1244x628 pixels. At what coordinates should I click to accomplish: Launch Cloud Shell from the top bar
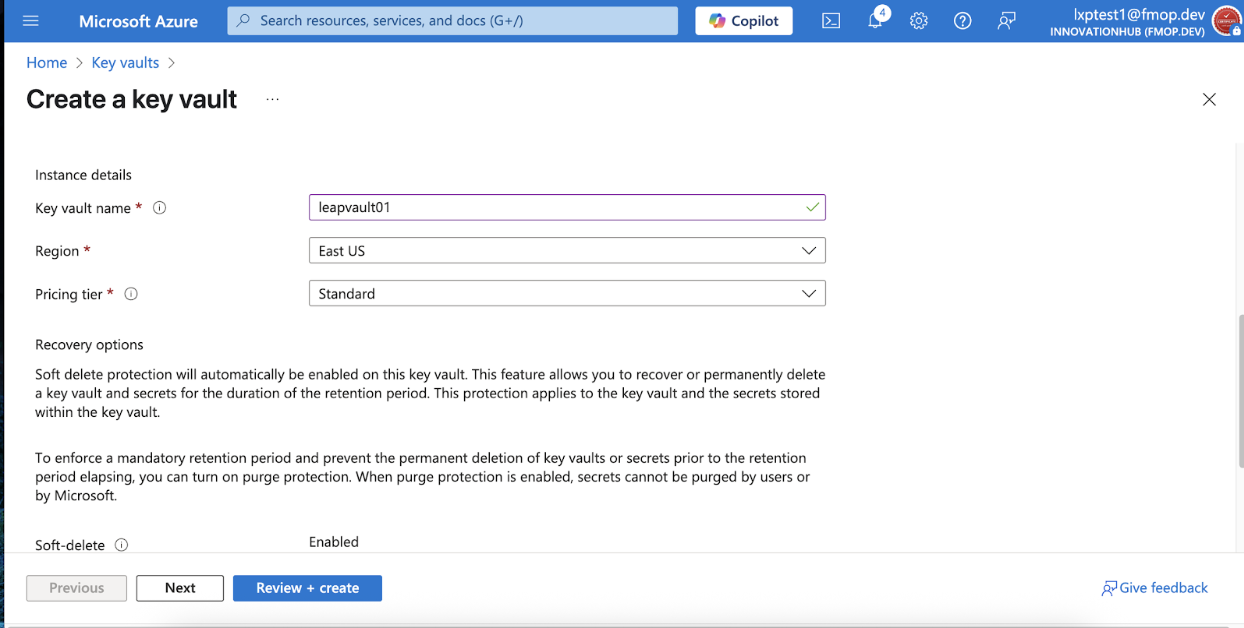tap(831, 21)
